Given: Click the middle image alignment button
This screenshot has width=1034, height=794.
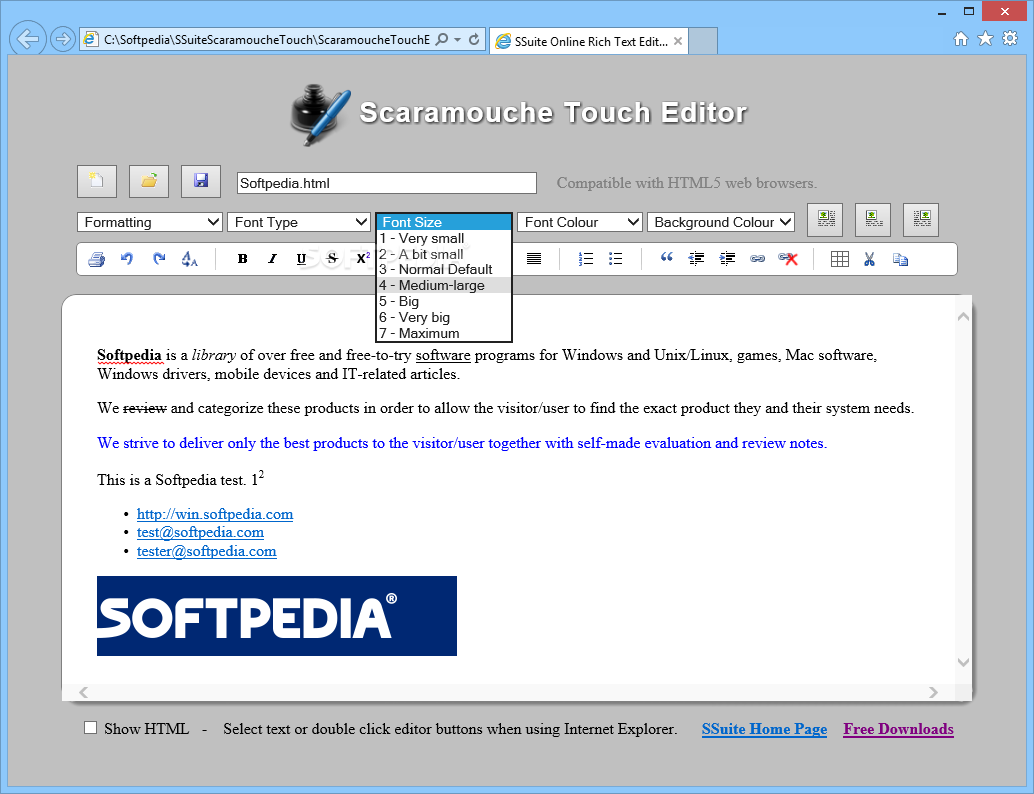Looking at the screenshot, I should point(873,220).
